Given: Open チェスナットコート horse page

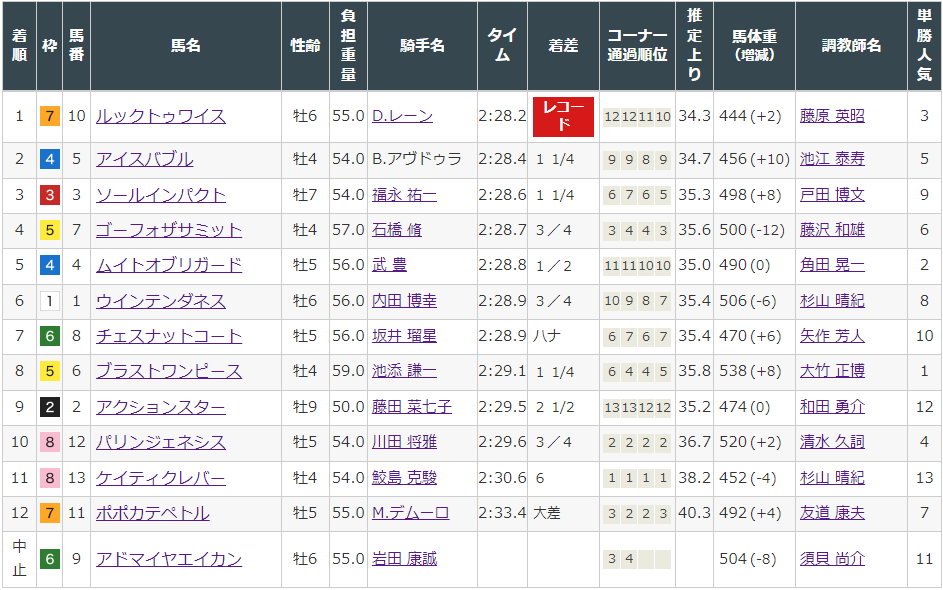Looking at the screenshot, I should point(169,336).
